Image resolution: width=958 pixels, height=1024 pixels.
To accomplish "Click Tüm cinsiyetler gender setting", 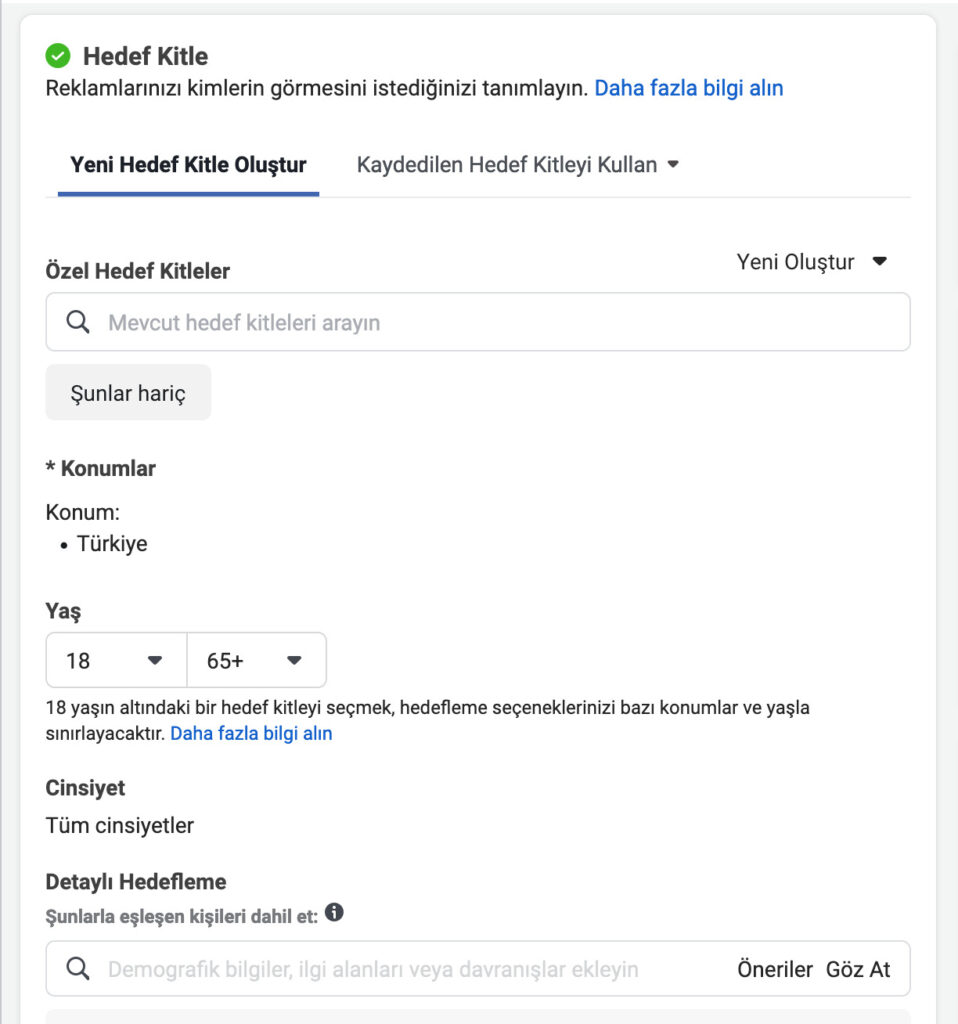I will 120,825.
